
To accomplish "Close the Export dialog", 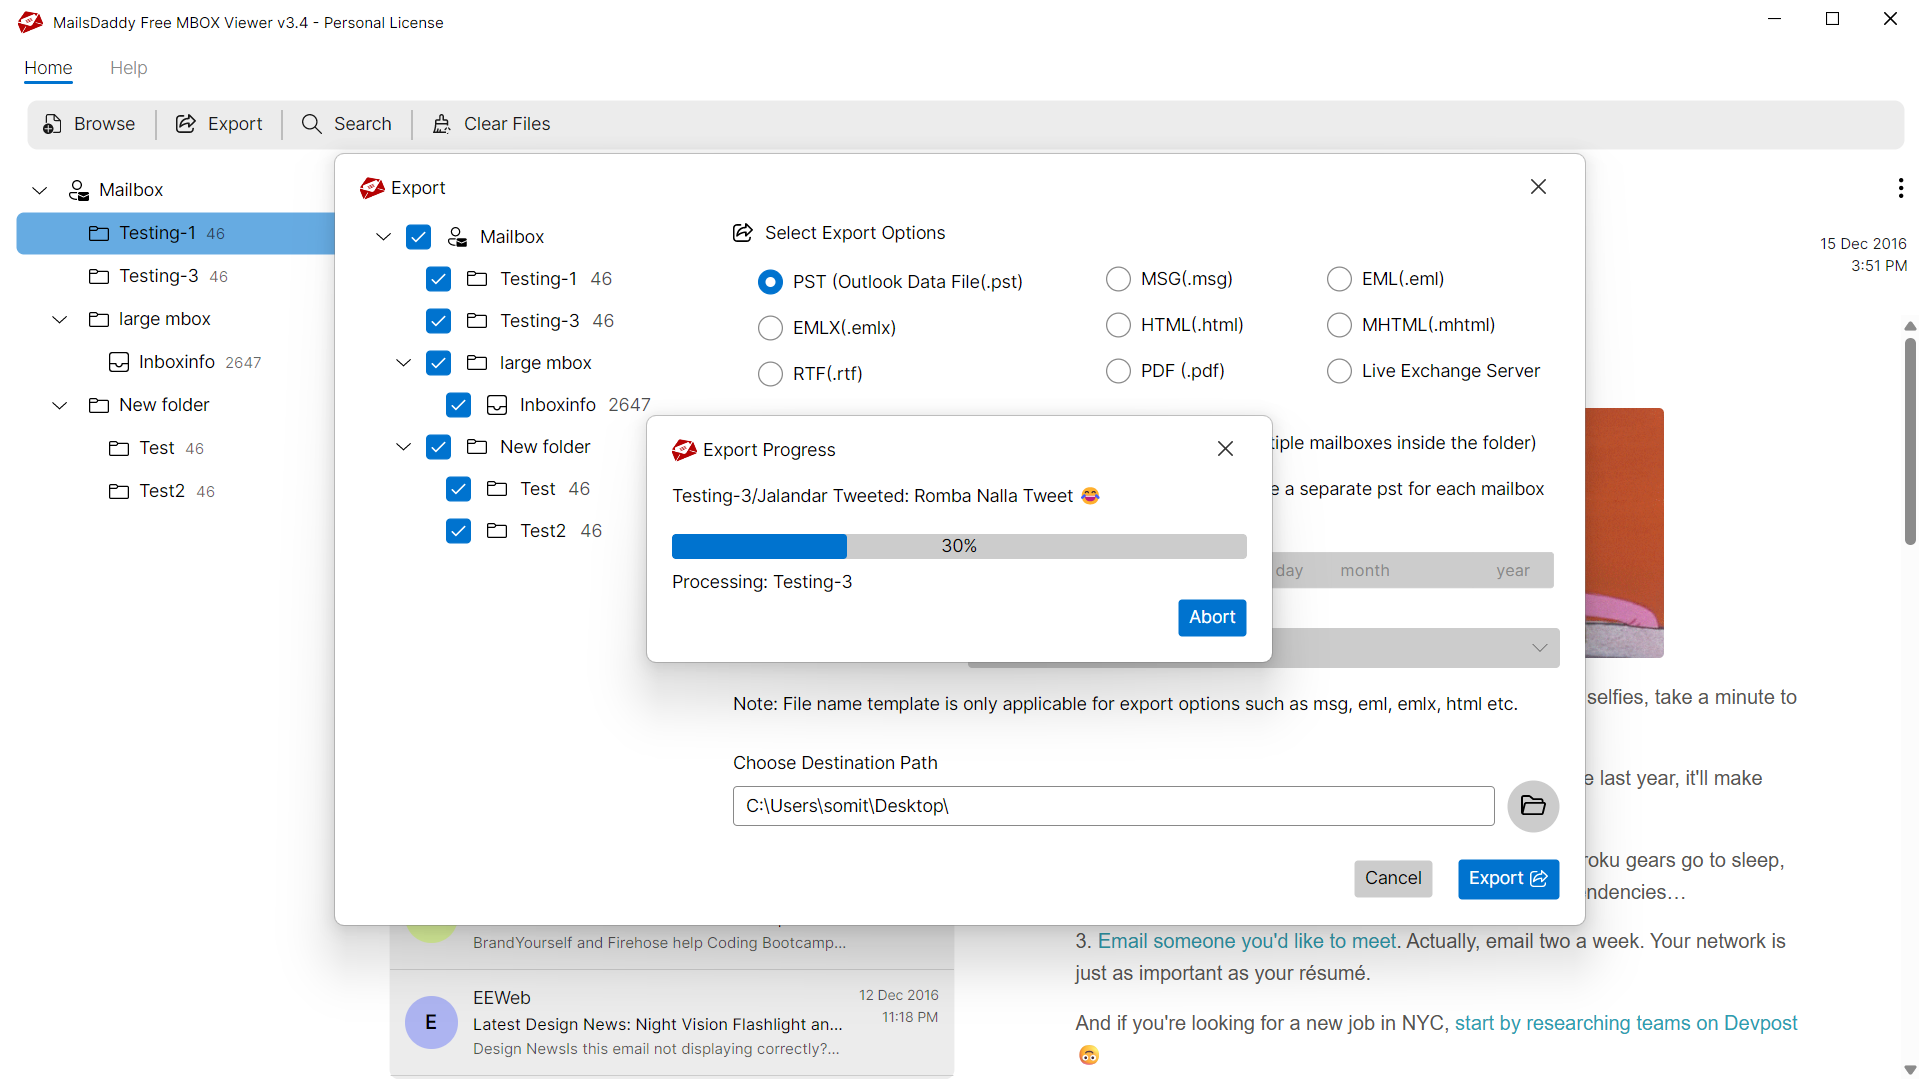I will tap(1538, 187).
